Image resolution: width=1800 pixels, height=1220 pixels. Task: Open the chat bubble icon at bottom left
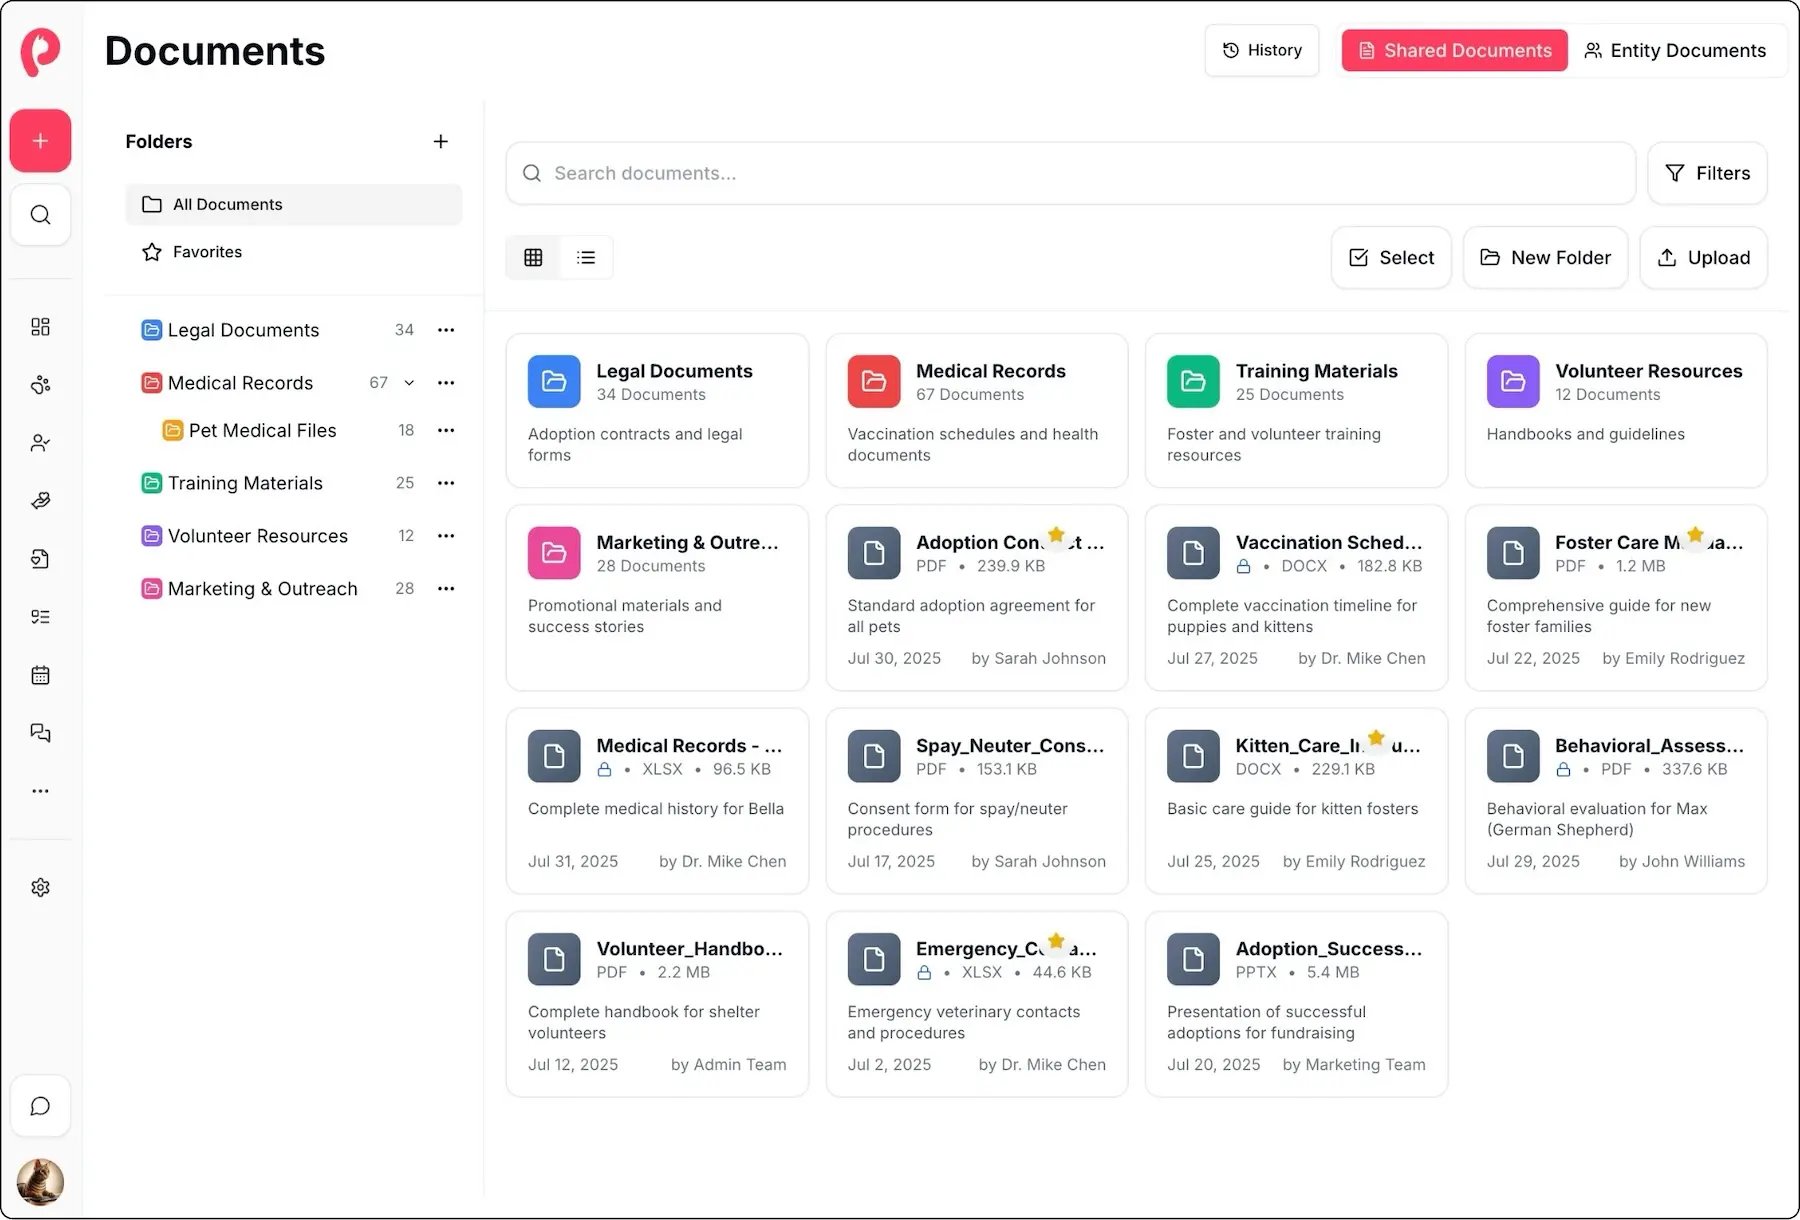pyautogui.click(x=40, y=1106)
